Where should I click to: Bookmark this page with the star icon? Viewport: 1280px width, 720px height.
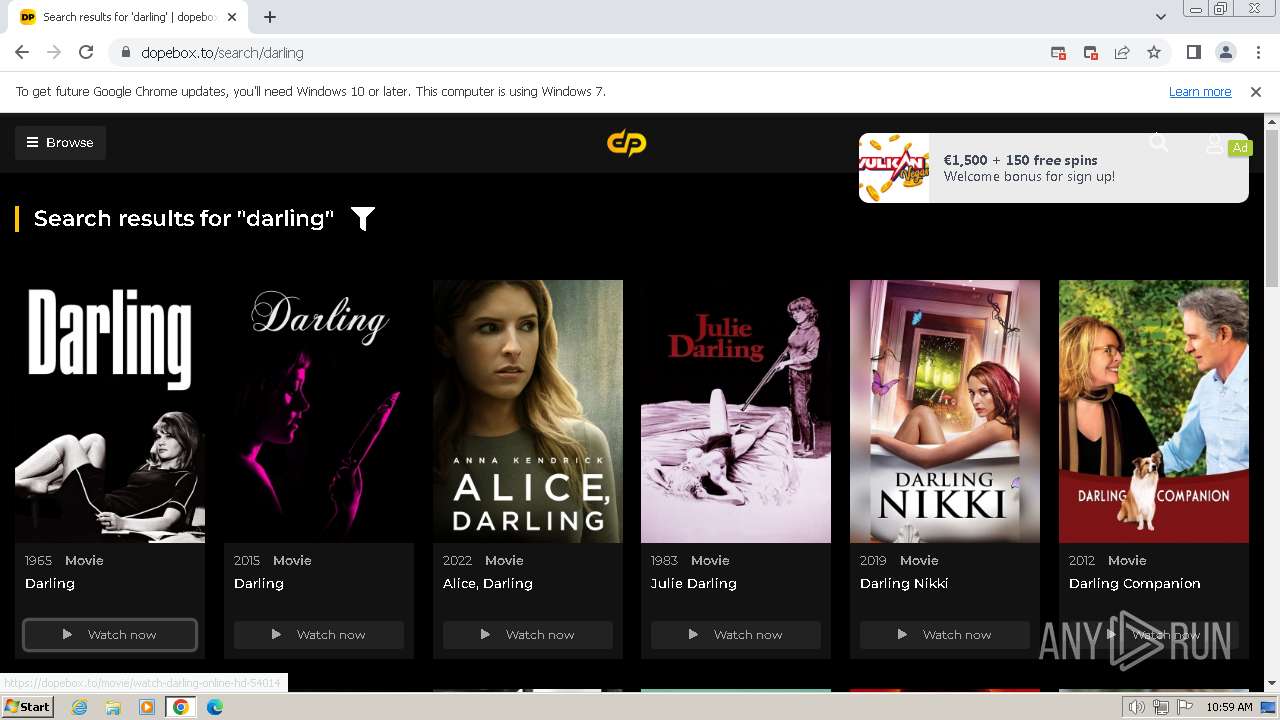tap(1154, 53)
